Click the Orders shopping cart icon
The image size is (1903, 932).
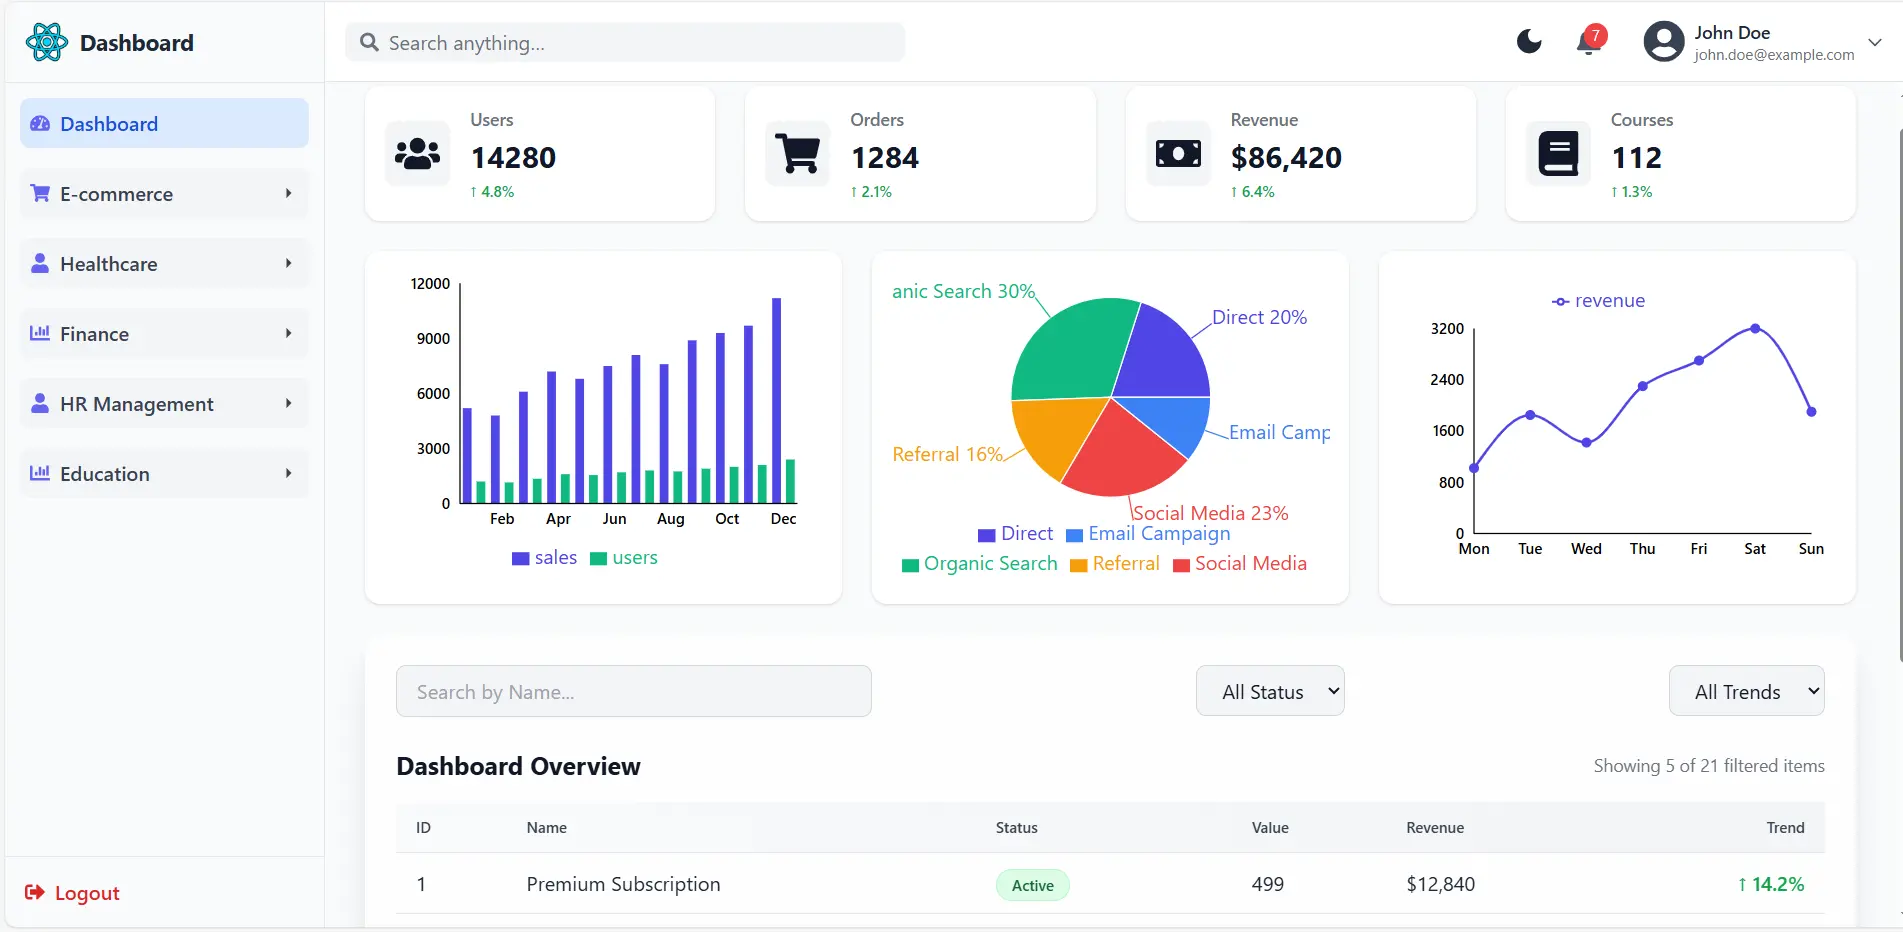[x=797, y=153]
